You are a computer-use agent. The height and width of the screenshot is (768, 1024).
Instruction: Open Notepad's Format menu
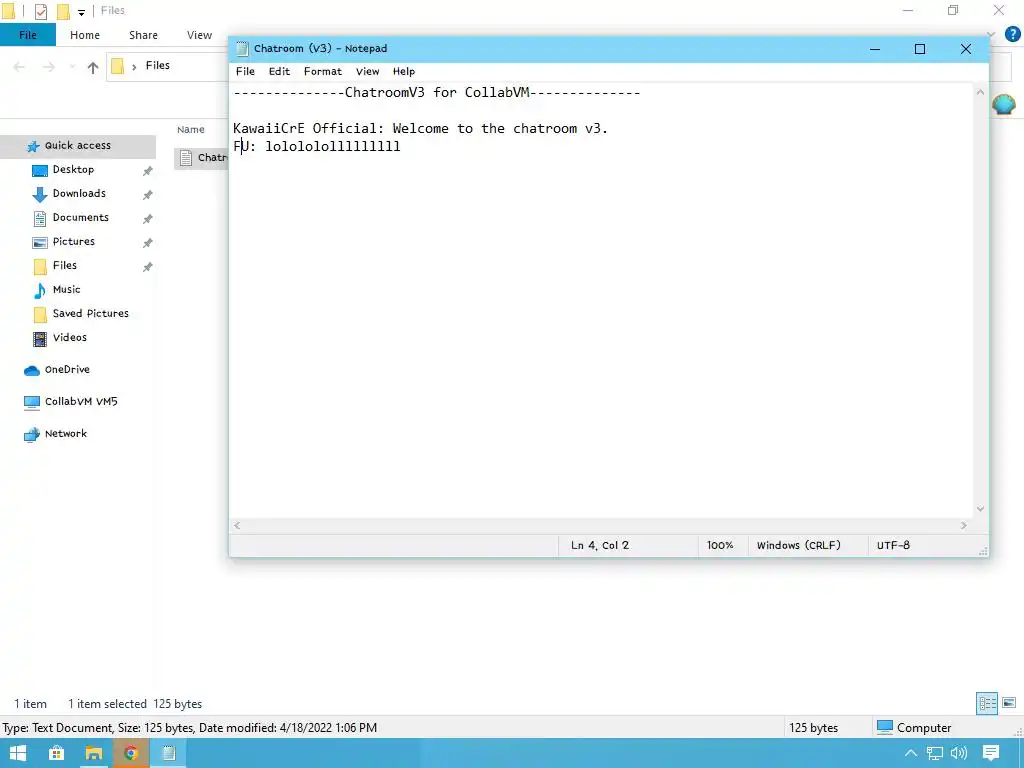323,71
